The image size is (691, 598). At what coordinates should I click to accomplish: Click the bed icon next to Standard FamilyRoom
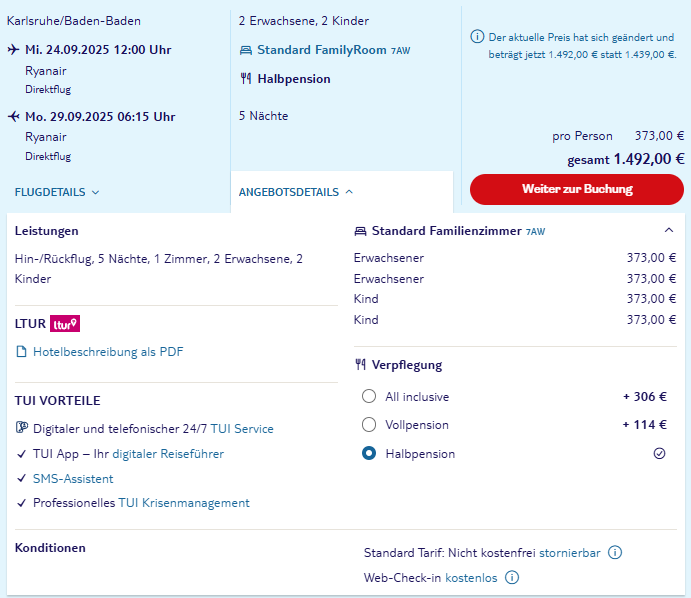(x=245, y=50)
